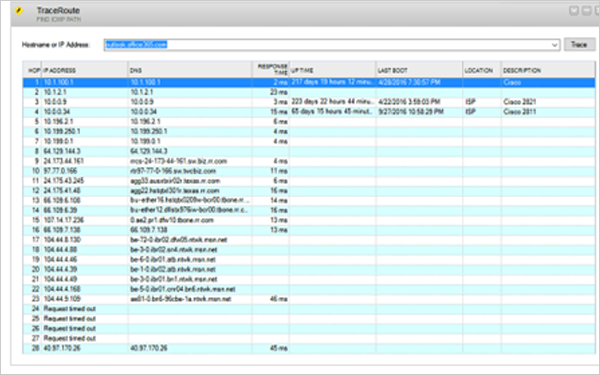This screenshot has height=375, width=600.
Task: Select hop 15 IP address 107.14.17.236
Action: pyautogui.click(x=64, y=220)
